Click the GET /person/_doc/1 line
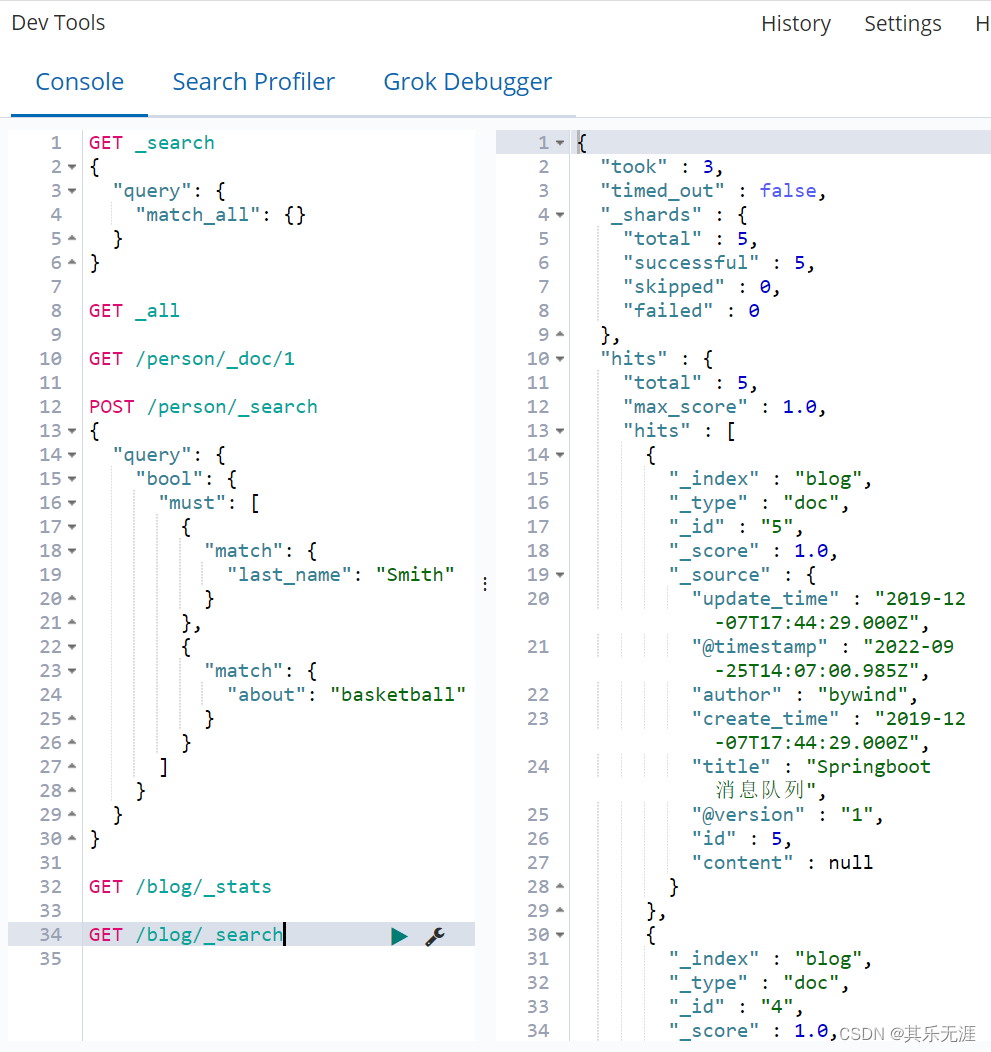The width and height of the screenshot is (991, 1052). (192, 359)
